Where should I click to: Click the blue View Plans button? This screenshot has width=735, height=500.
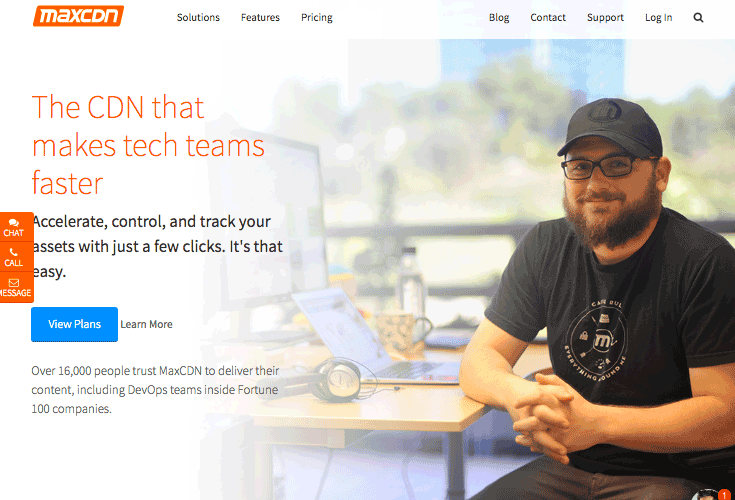75,324
